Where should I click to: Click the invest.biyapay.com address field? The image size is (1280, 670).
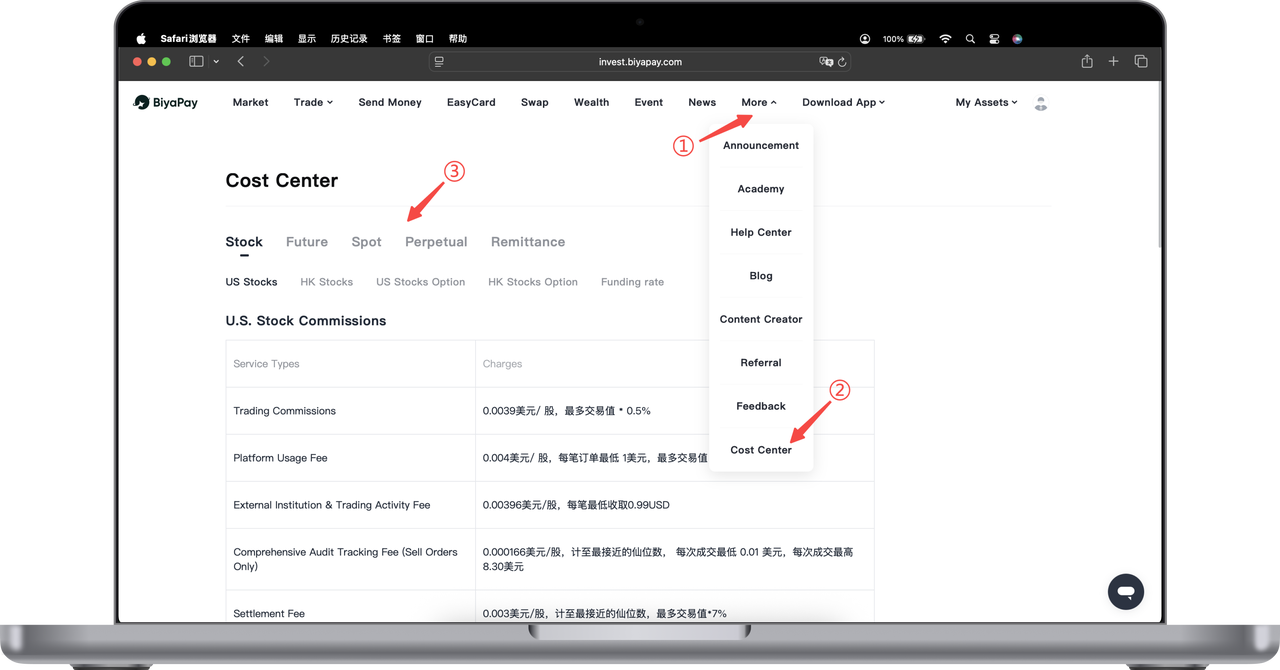click(x=640, y=62)
